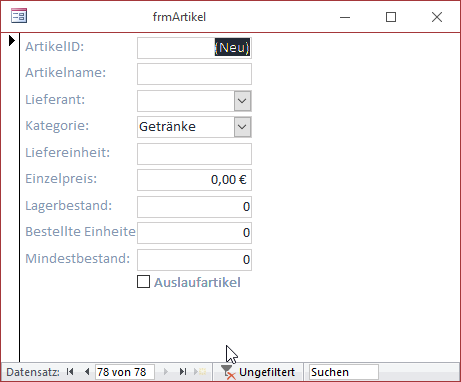Click the record selector arrow at left

pos(11,41)
